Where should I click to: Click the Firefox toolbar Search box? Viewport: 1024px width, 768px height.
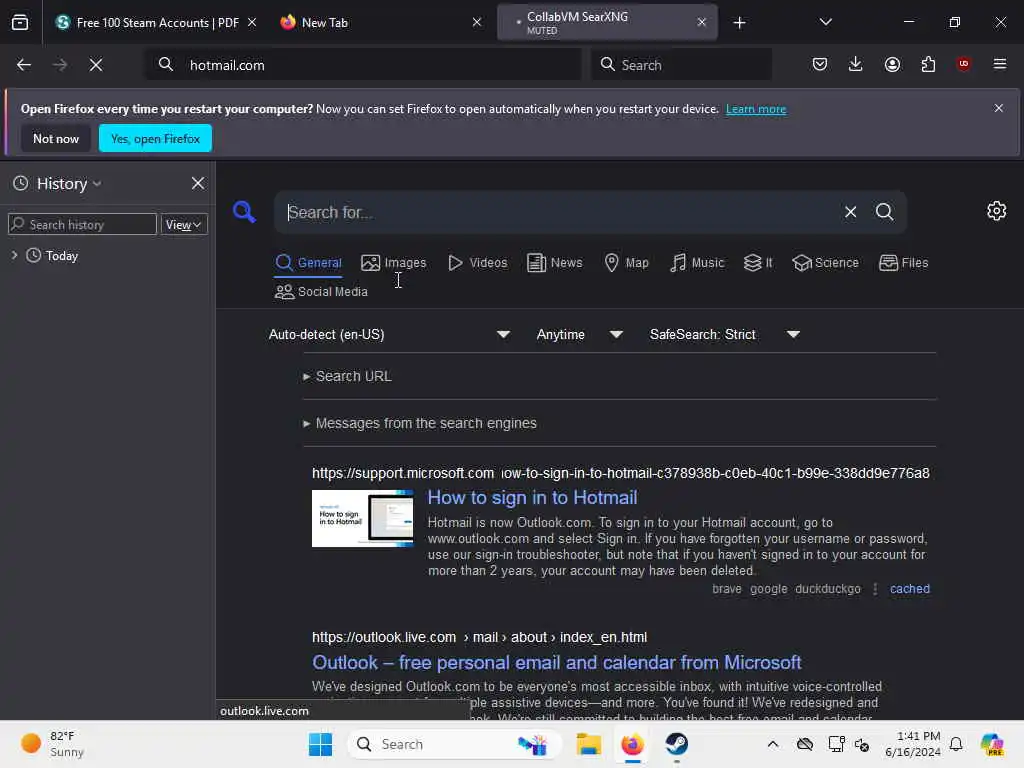681,65
